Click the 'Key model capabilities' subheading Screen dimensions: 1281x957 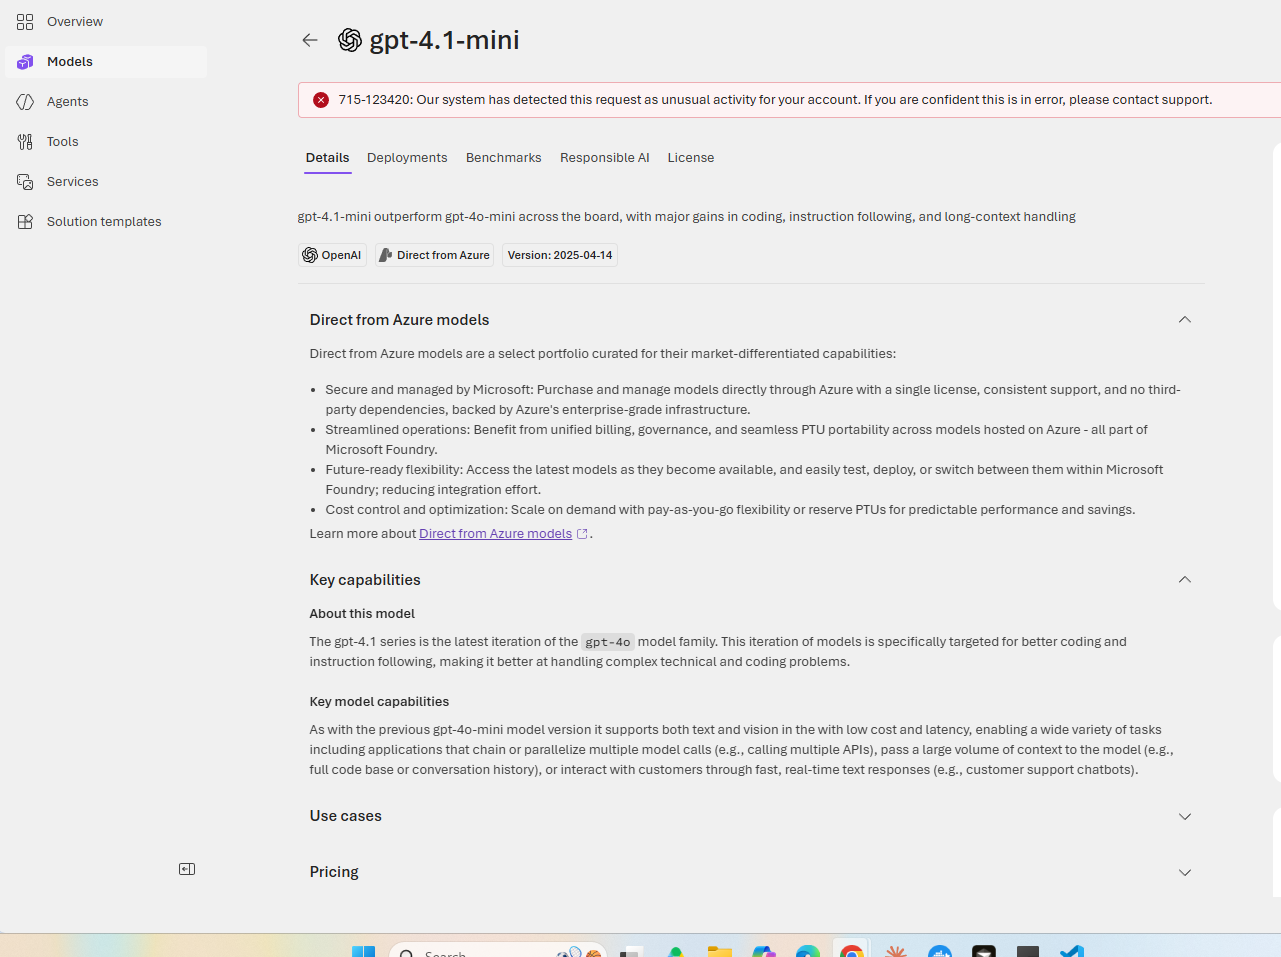(379, 702)
